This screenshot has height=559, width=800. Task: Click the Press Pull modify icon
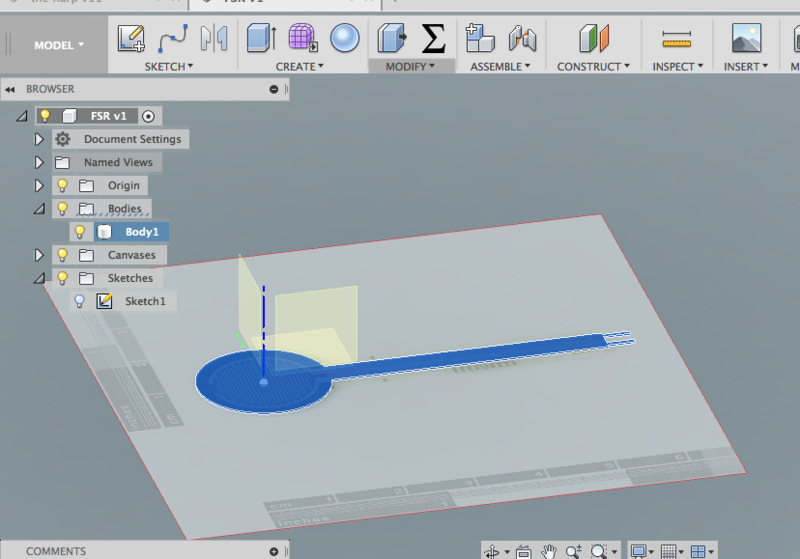392,38
